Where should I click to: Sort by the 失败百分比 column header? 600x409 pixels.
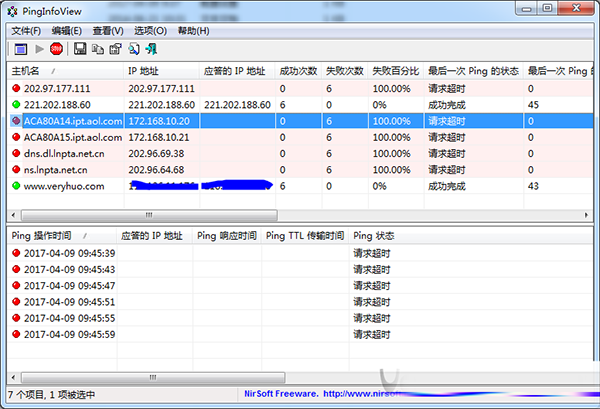(395, 72)
